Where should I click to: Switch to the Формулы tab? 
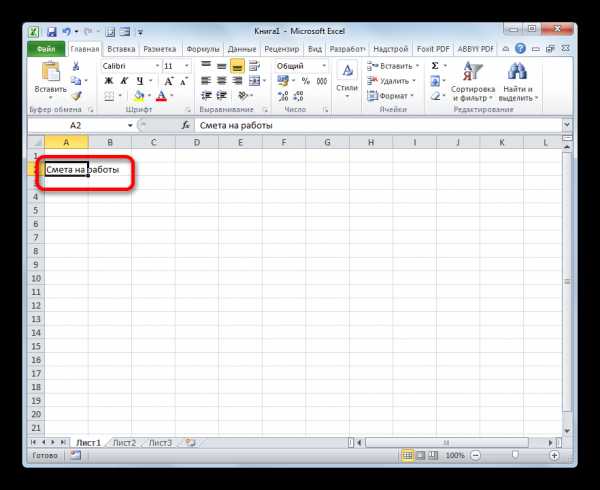click(203, 49)
